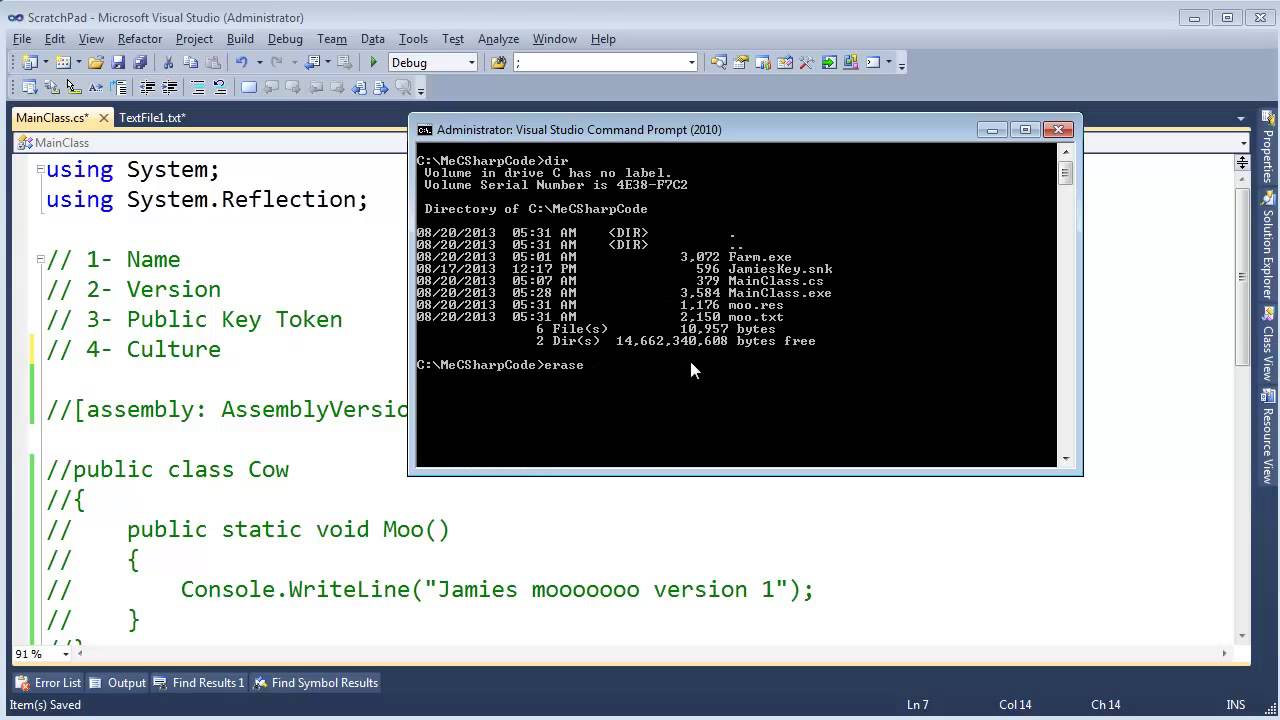Expand the Command Window icon dropdown arrow
Viewport: 1280px width, 720px height.
[x=887, y=62]
